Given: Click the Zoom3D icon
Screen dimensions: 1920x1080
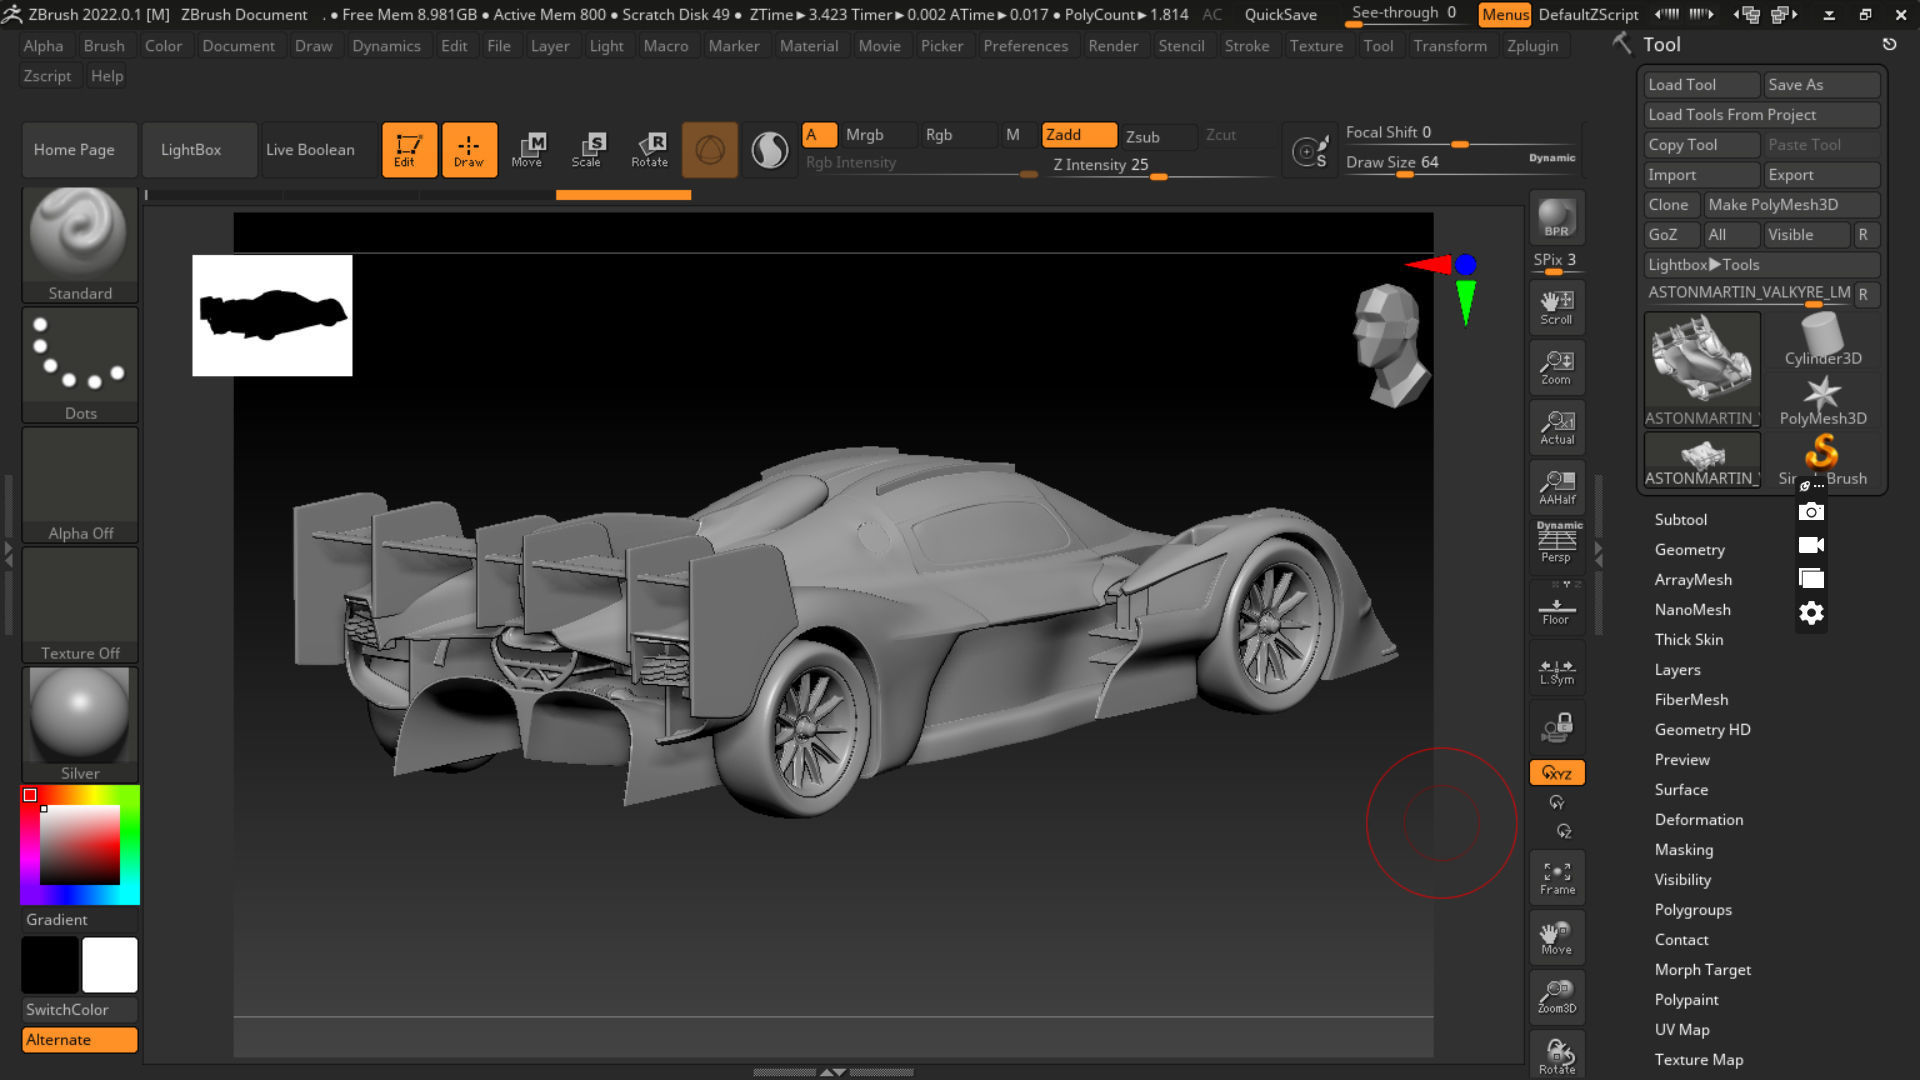Looking at the screenshot, I should pos(1557,997).
